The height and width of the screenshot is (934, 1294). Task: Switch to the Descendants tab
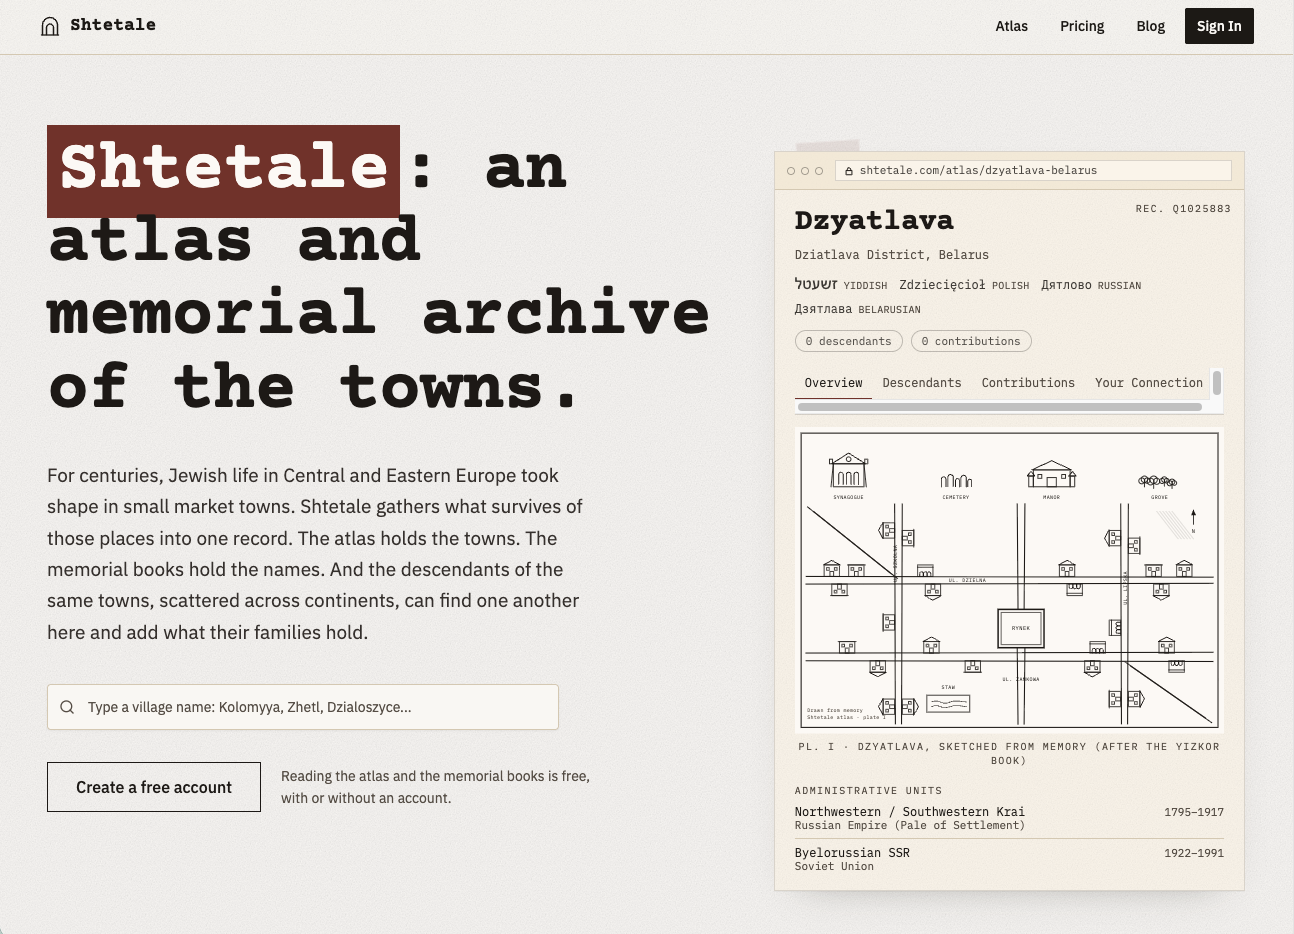tap(922, 383)
